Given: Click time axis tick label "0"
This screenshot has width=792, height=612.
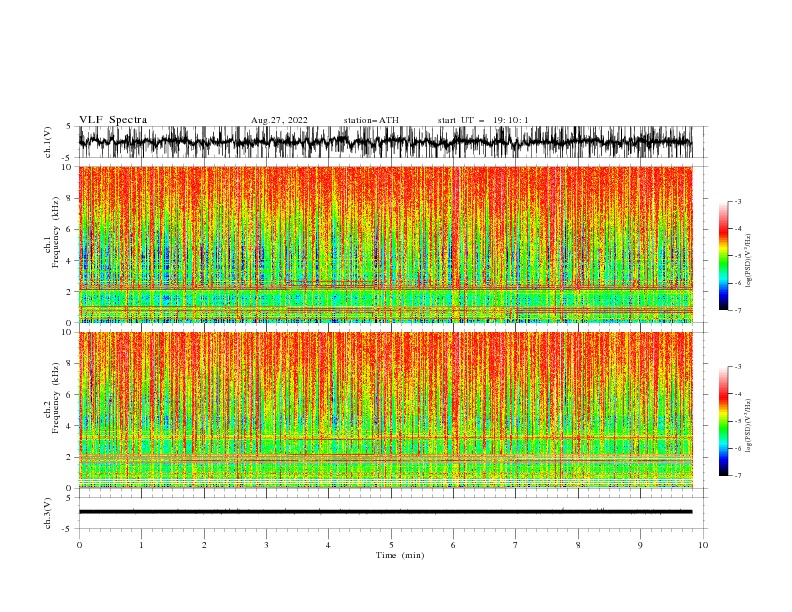Looking at the screenshot, I should (x=79, y=545).
